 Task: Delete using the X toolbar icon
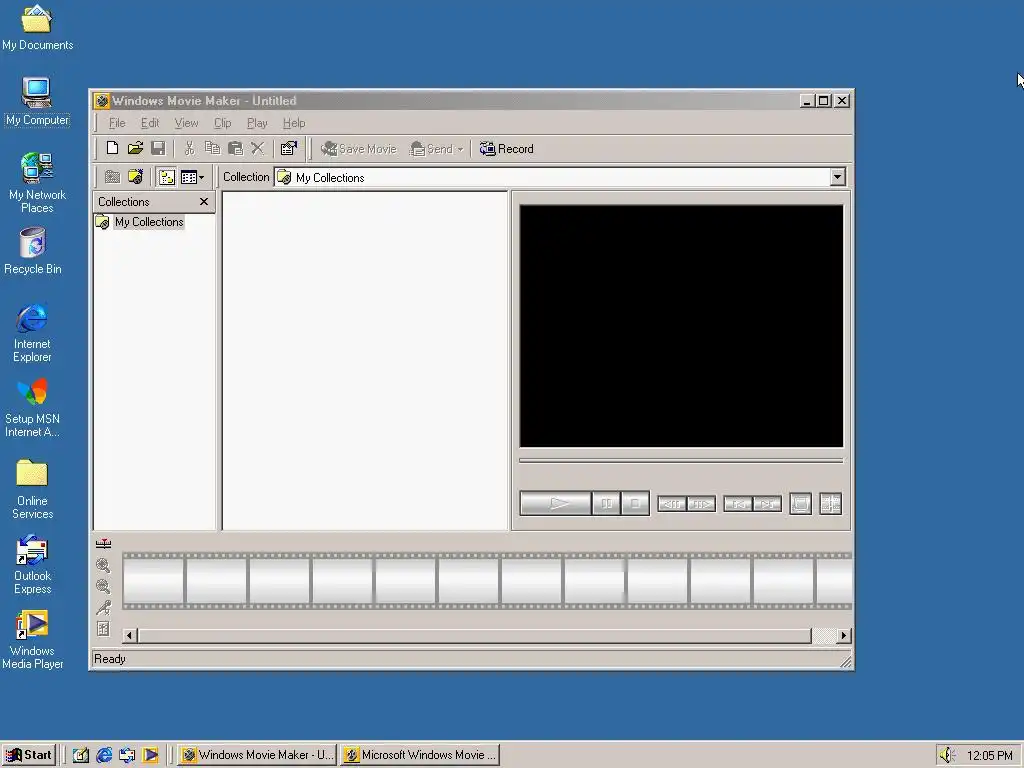(258, 148)
